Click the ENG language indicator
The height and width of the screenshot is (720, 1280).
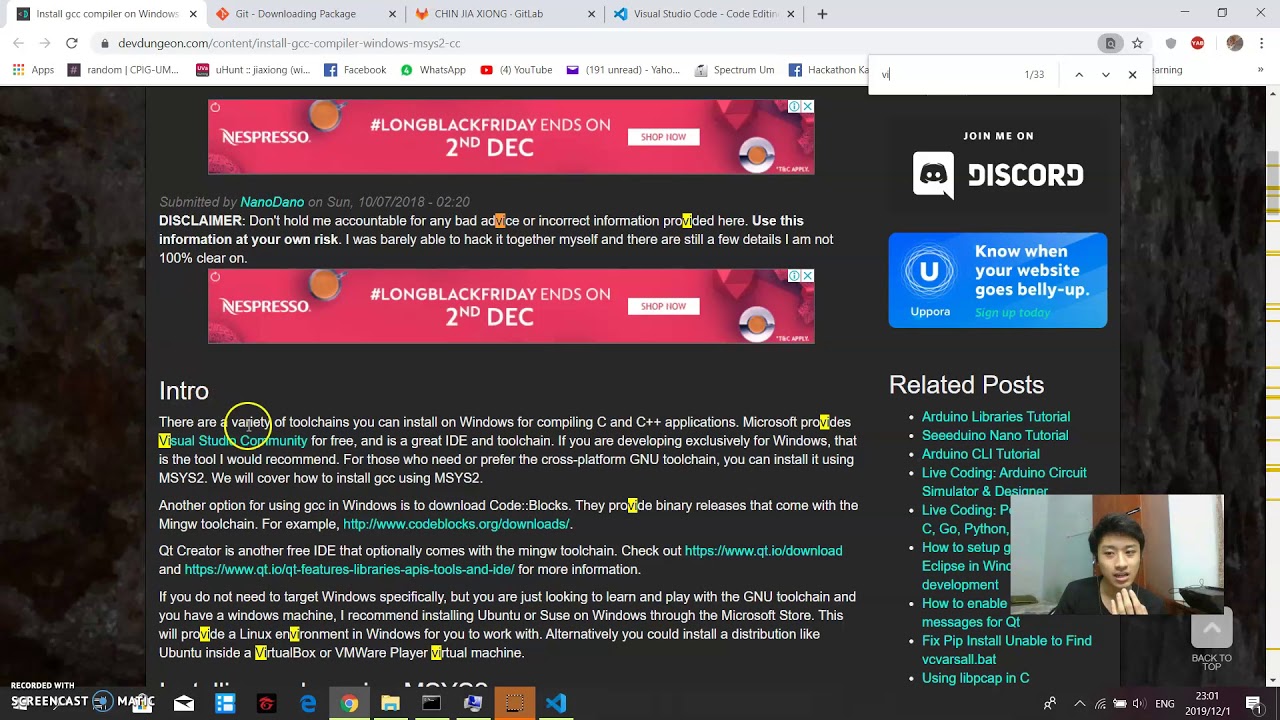pyautogui.click(x=1165, y=704)
